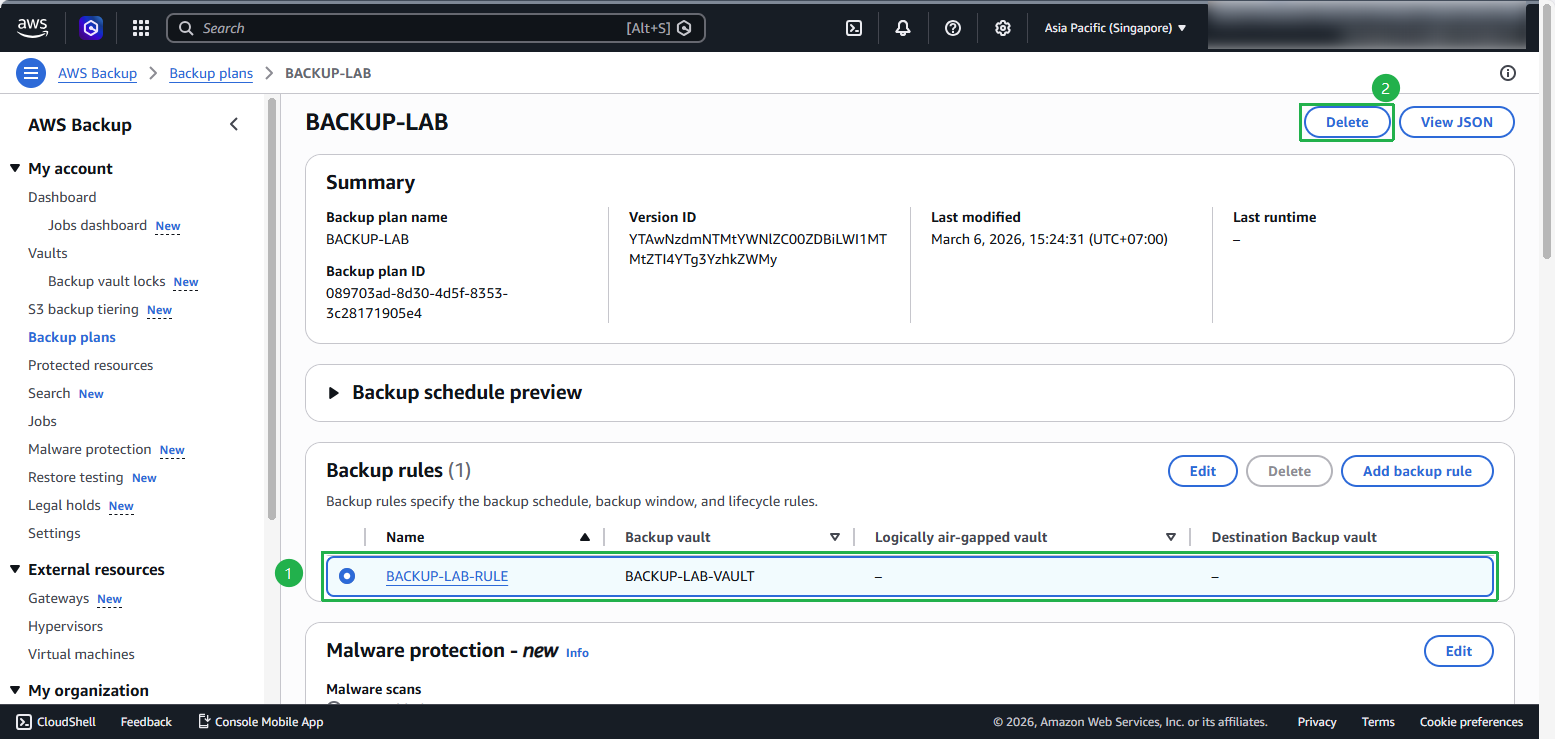Open Backup vault locks in sidebar
1555x739 pixels.
point(107,282)
